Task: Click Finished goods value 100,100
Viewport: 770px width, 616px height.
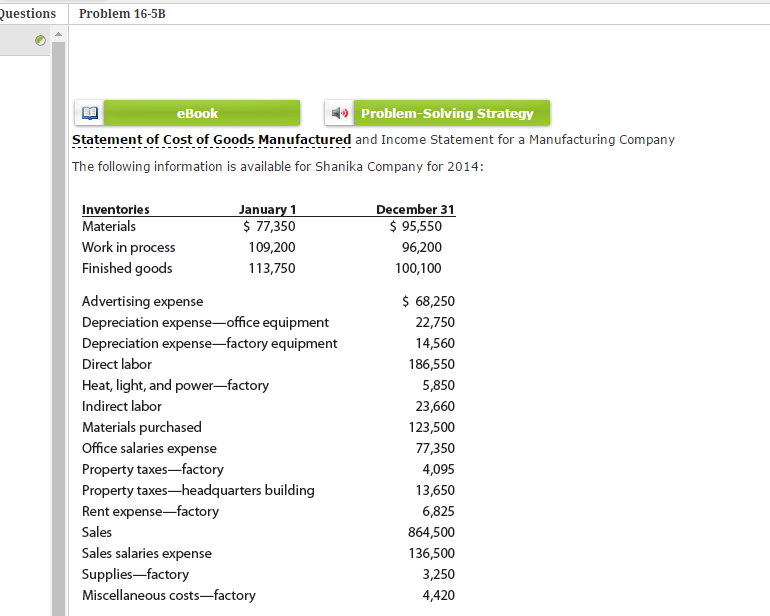Action: tap(418, 268)
